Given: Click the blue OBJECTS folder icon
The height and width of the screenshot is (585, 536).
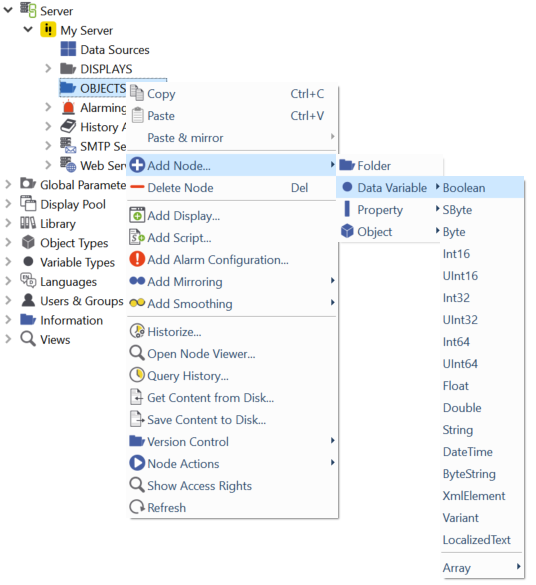Looking at the screenshot, I should 68,87.
